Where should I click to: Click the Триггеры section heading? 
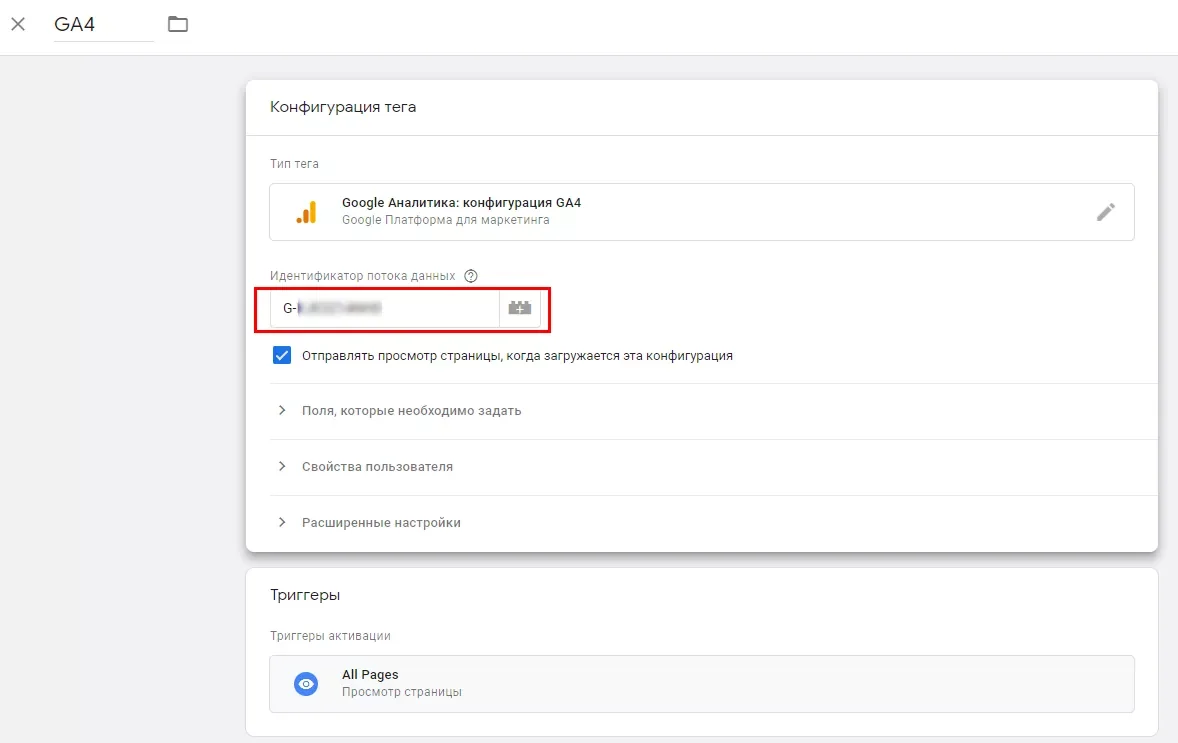(x=305, y=595)
